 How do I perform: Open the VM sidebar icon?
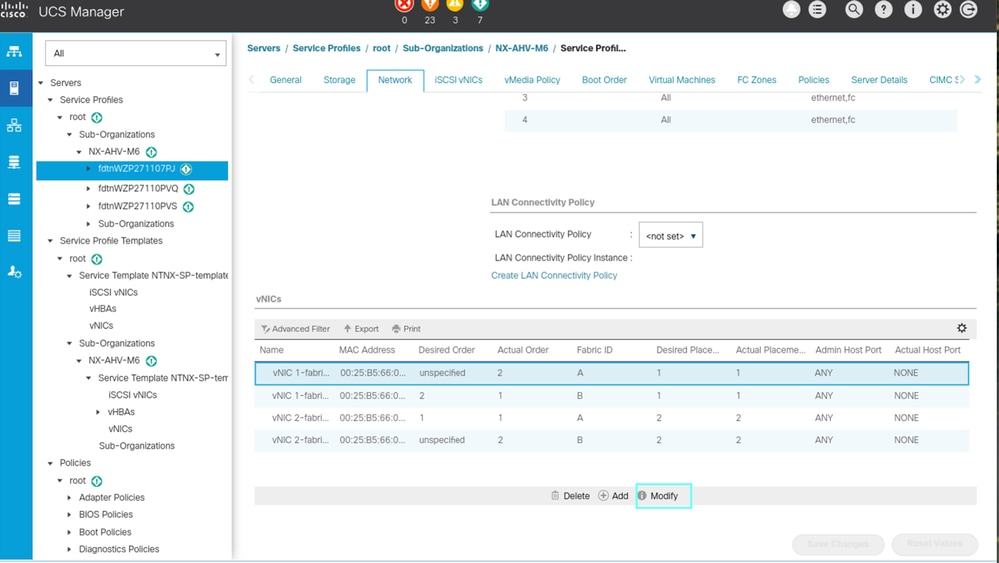pyautogui.click(x=14, y=199)
